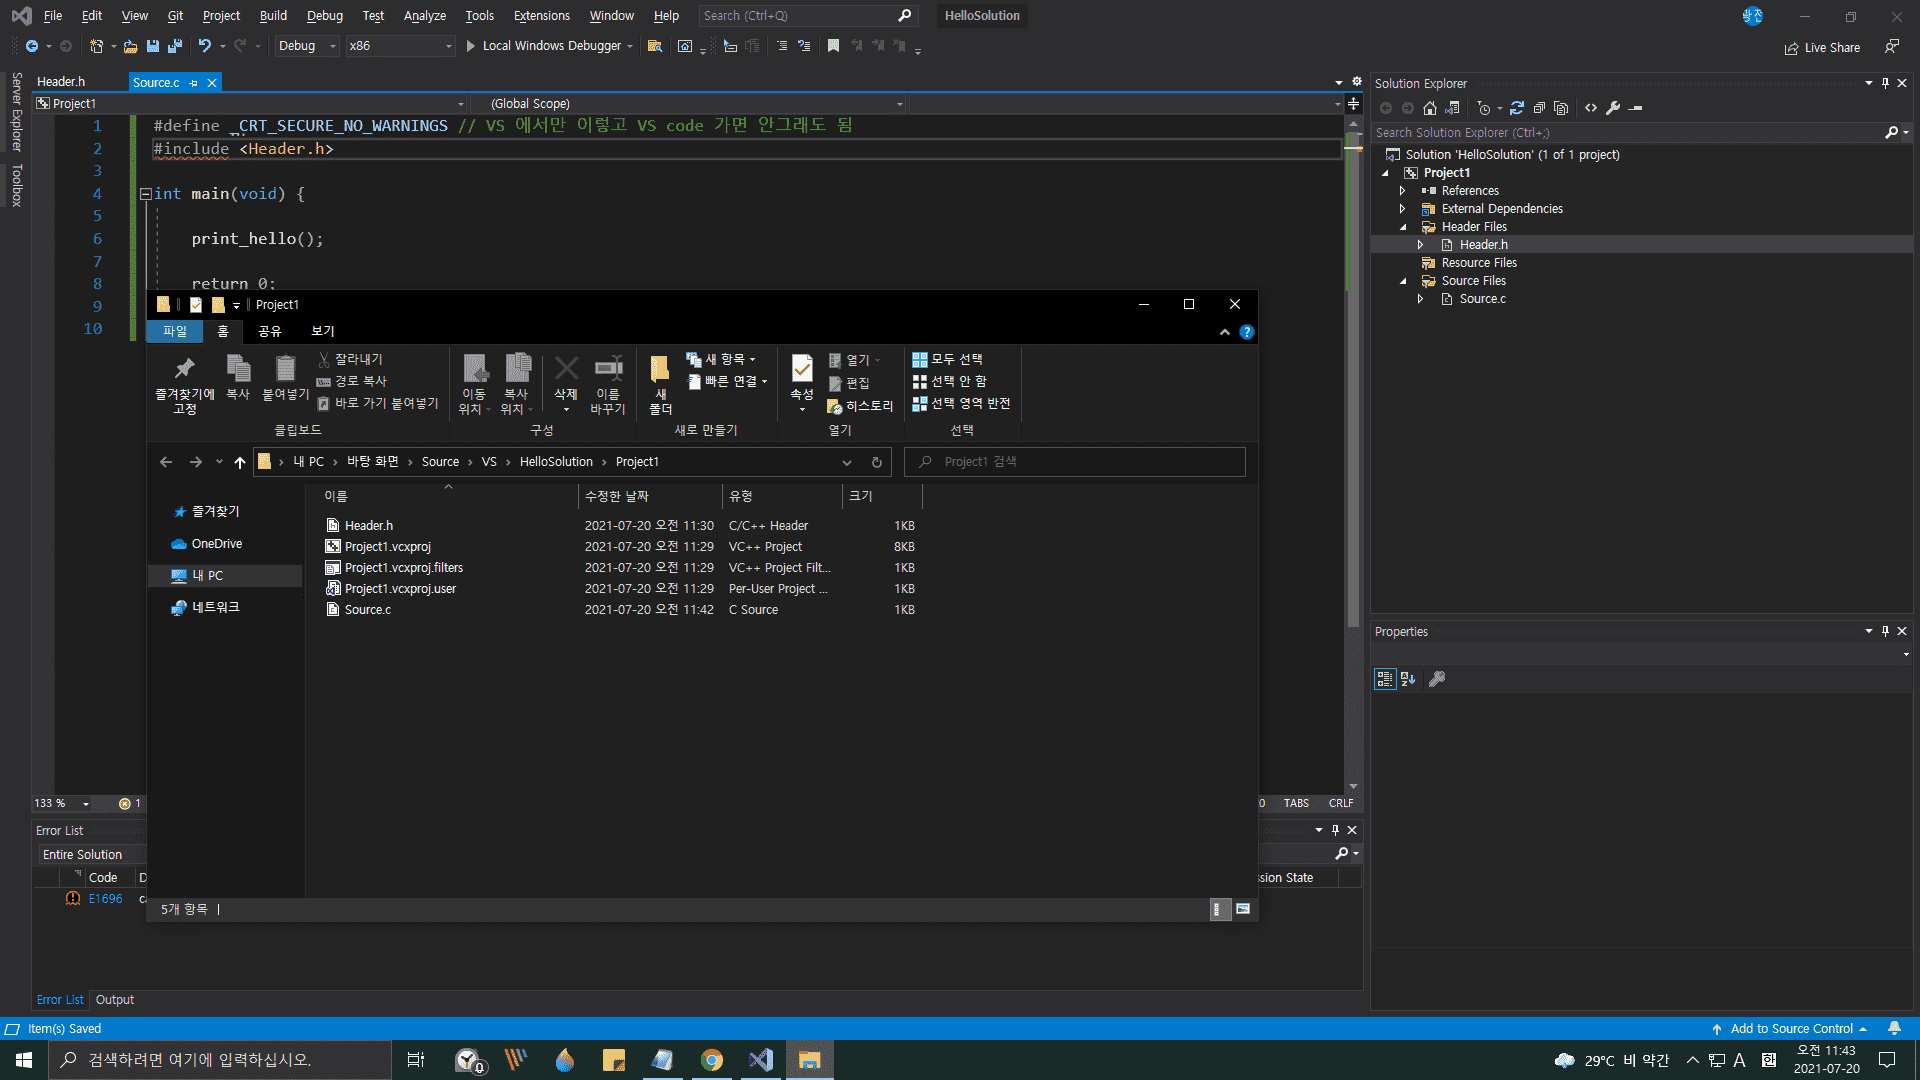Click Refresh icon in Solution Explorer
This screenshot has height=1080, width=1920.
[1517, 108]
